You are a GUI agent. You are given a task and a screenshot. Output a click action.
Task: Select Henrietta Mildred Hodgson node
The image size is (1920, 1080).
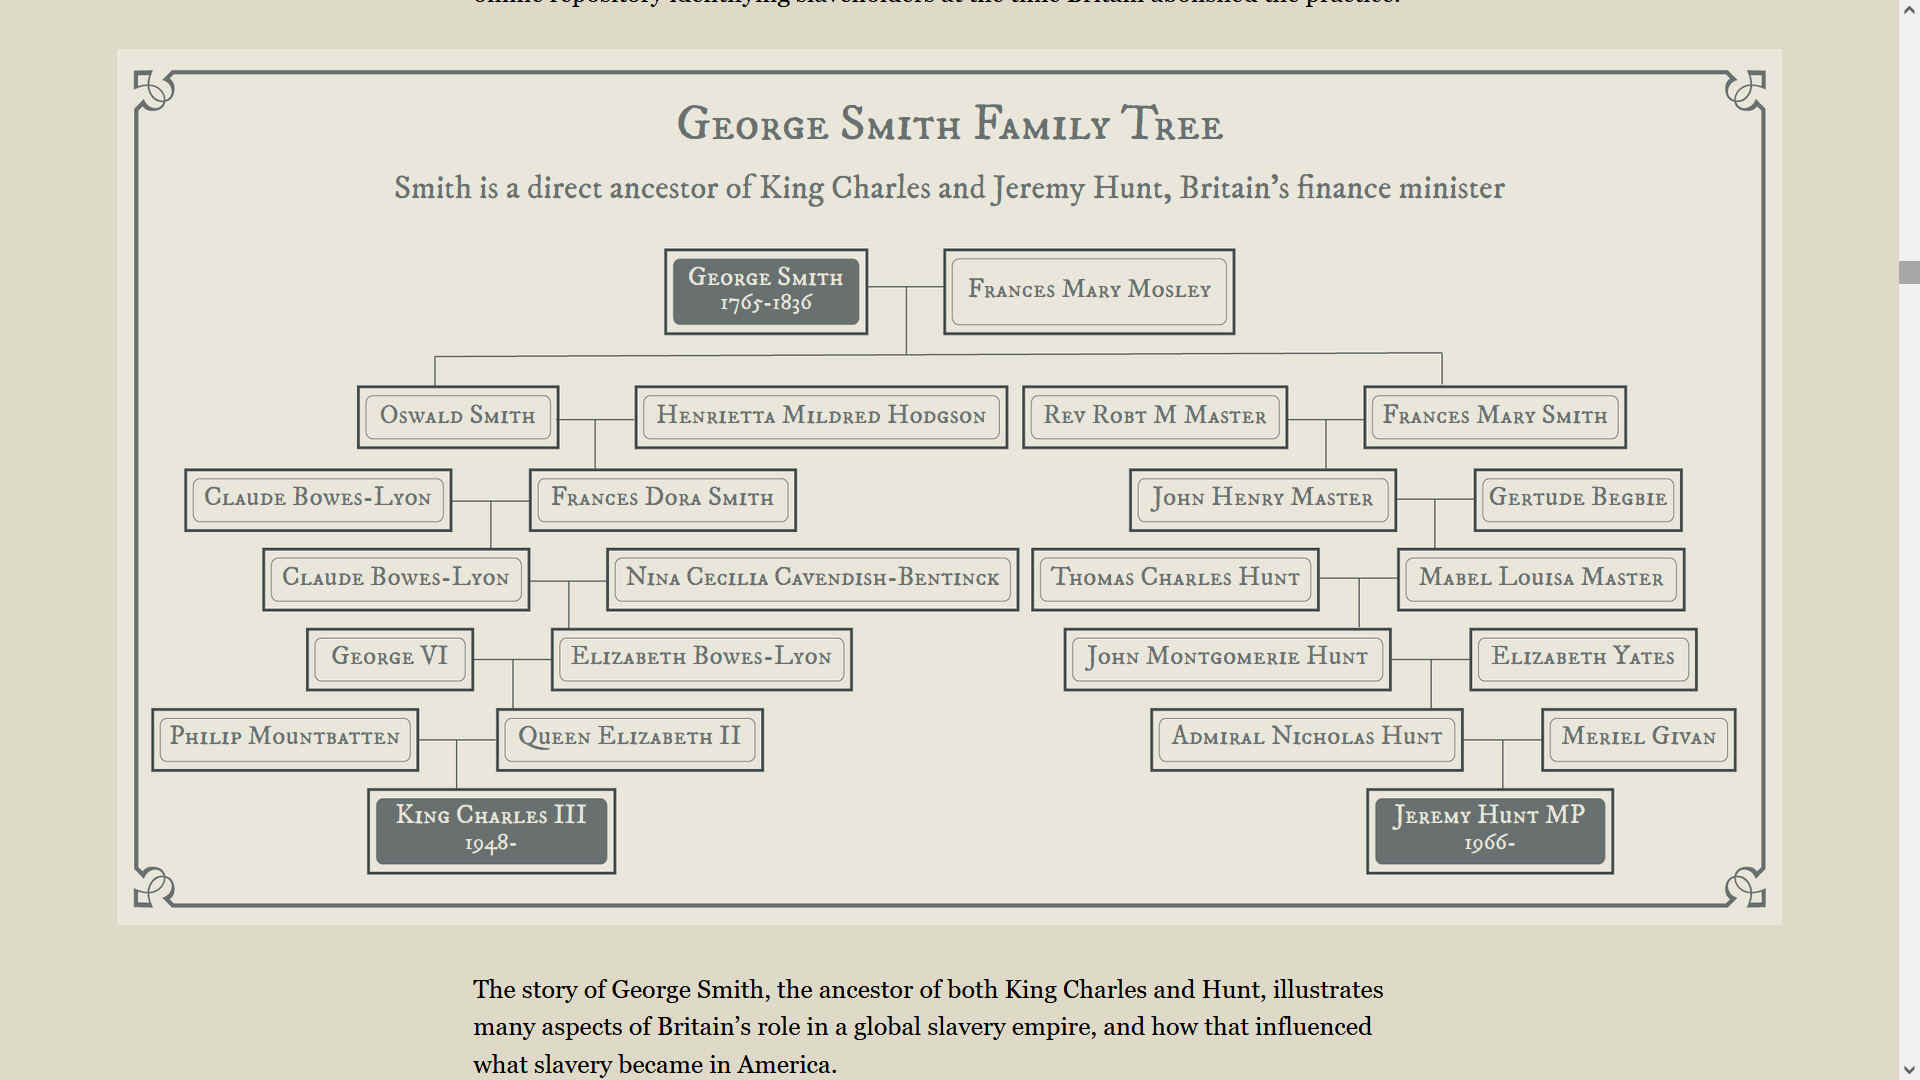(821, 416)
